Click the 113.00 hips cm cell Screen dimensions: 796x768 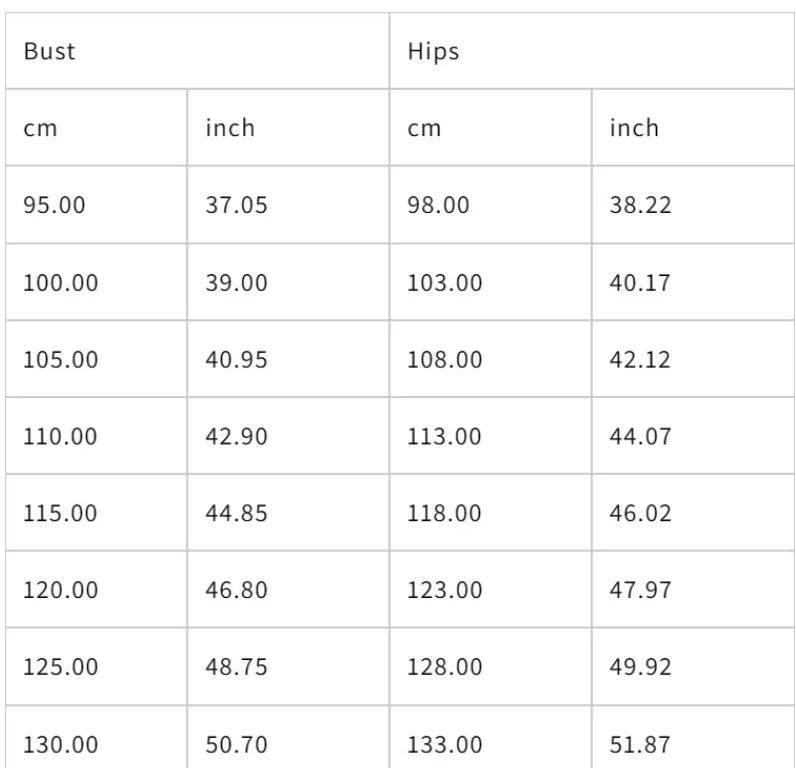click(444, 436)
